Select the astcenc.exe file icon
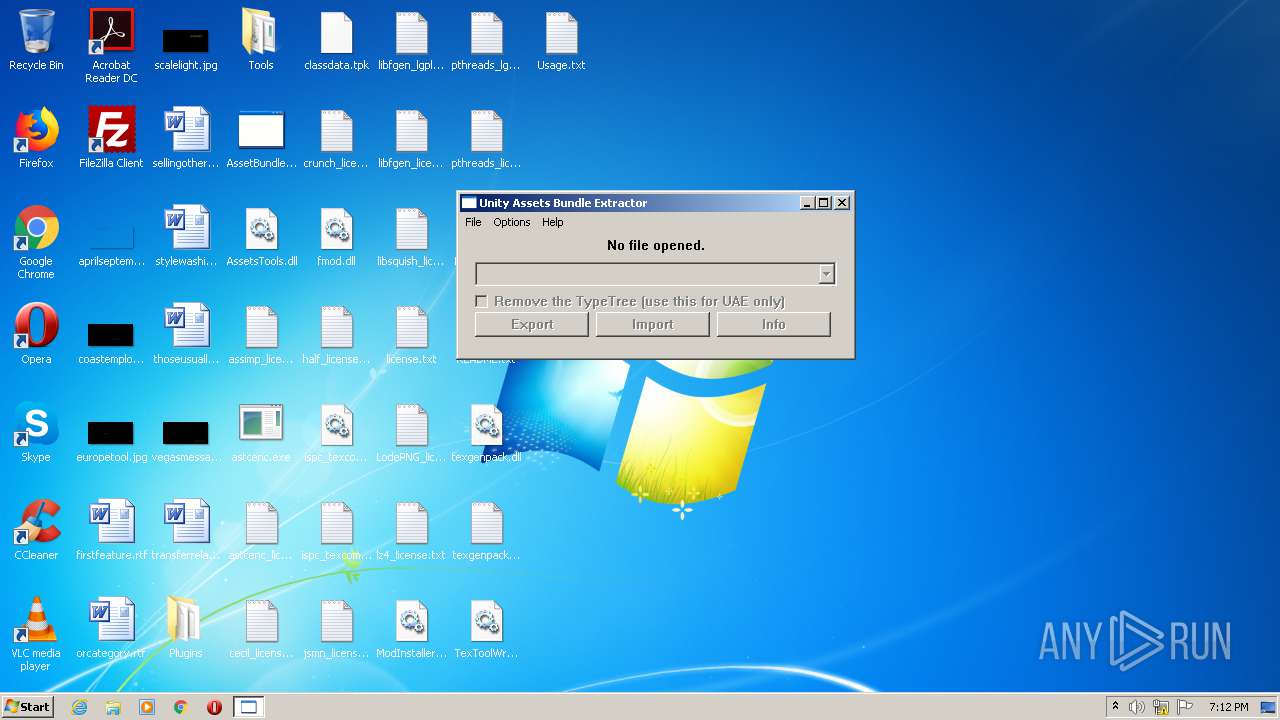Image resolution: width=1280 pixels, height=720 pixels. [261, 432]
